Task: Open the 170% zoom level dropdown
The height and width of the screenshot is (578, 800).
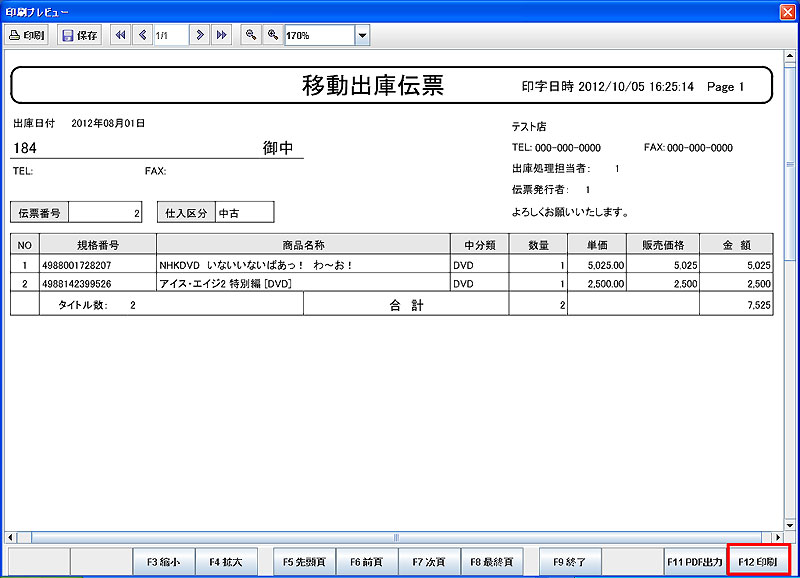Action: click(362, 36)
